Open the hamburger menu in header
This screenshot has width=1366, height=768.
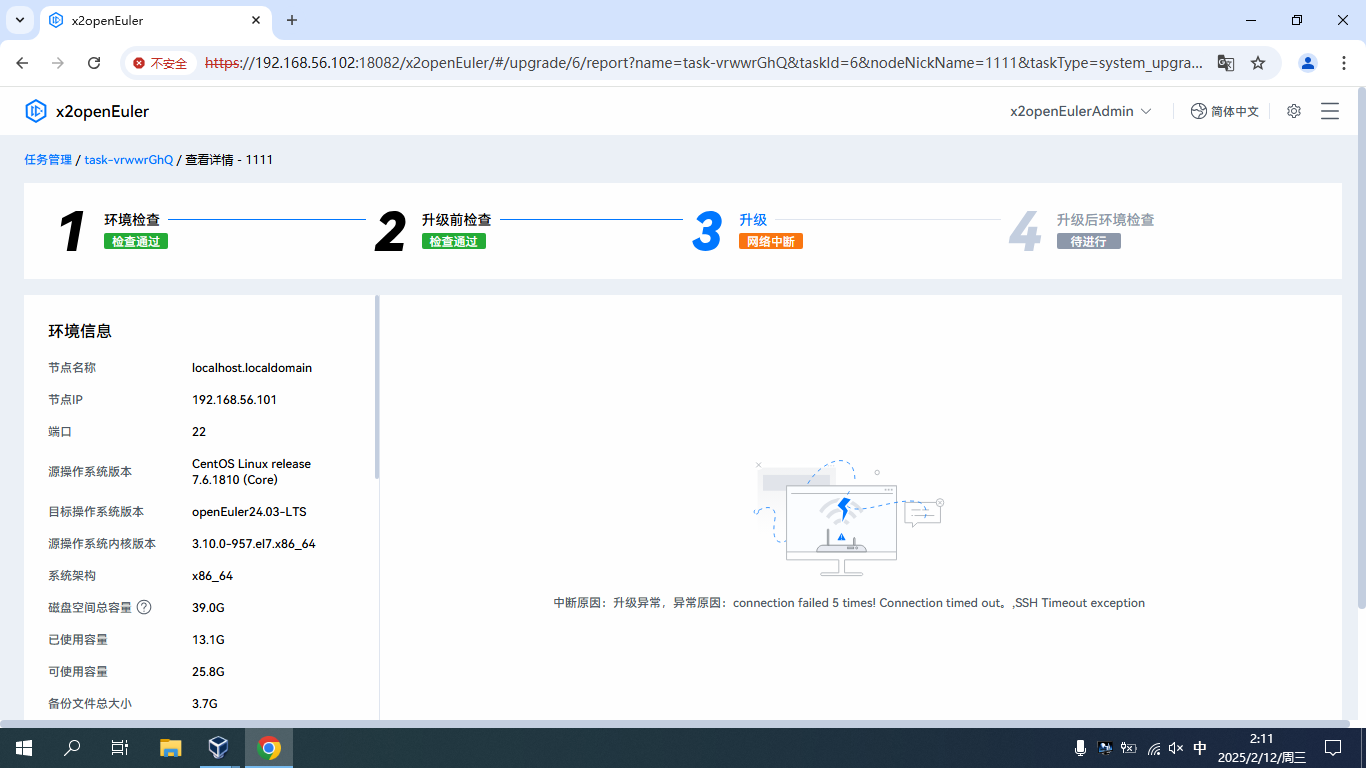coord(1330,111)
